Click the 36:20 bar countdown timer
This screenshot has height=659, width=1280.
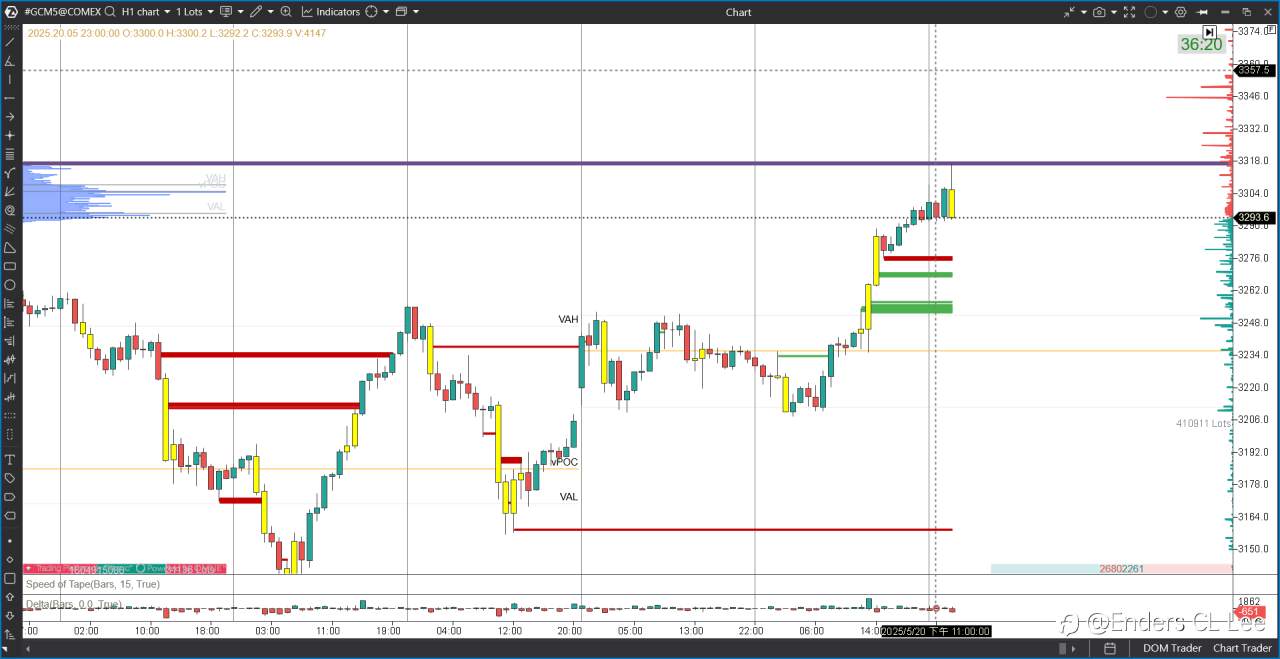pos(1200,45)
